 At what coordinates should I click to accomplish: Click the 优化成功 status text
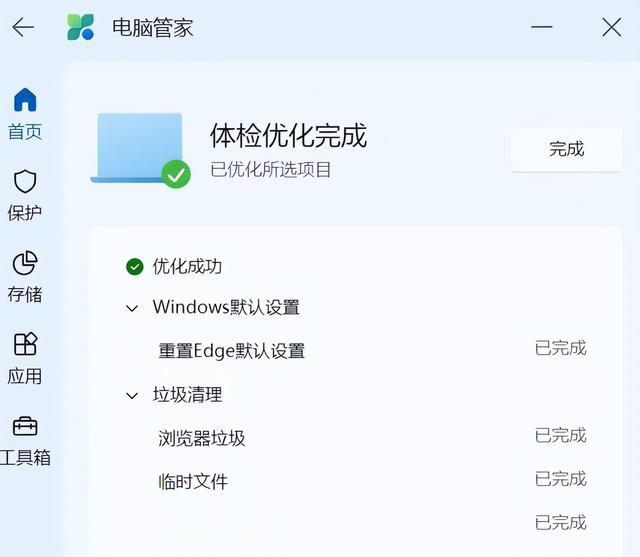point(187,267)
